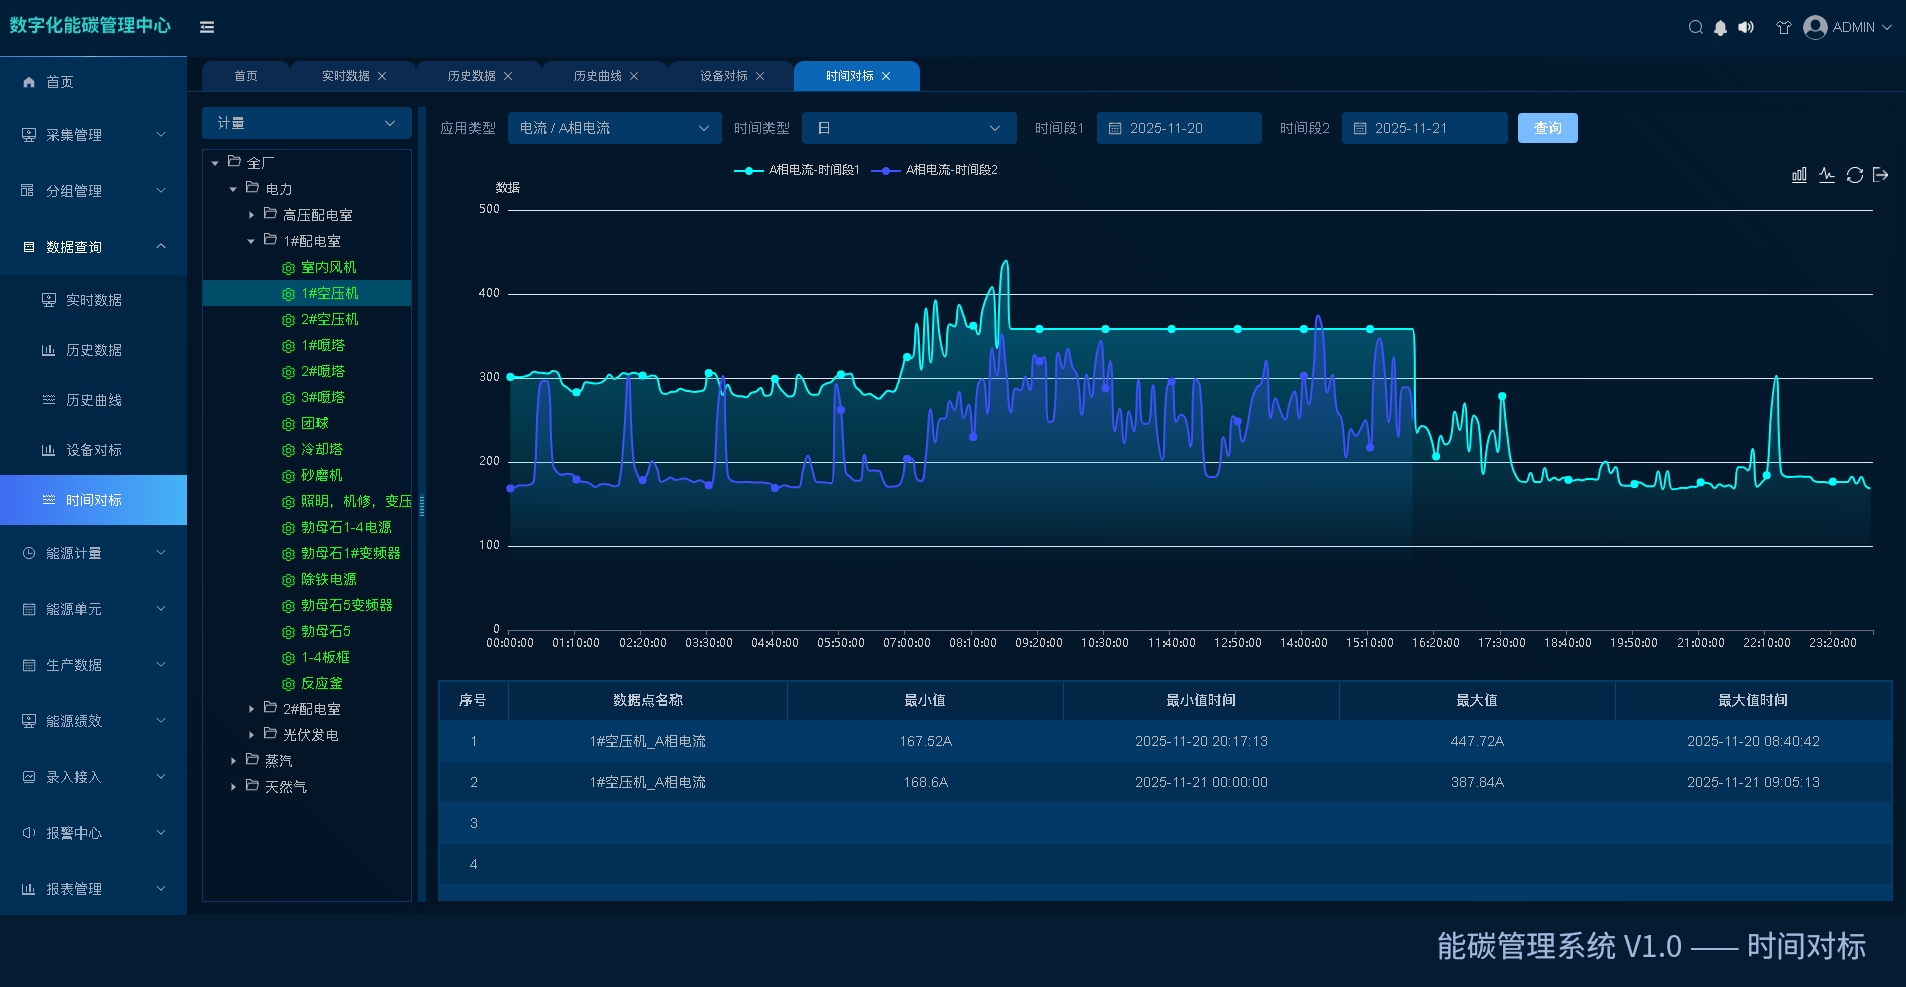
Task: Click the sound speaker icon in the header
Action: pyautogui.click(x=1746, y=27)
